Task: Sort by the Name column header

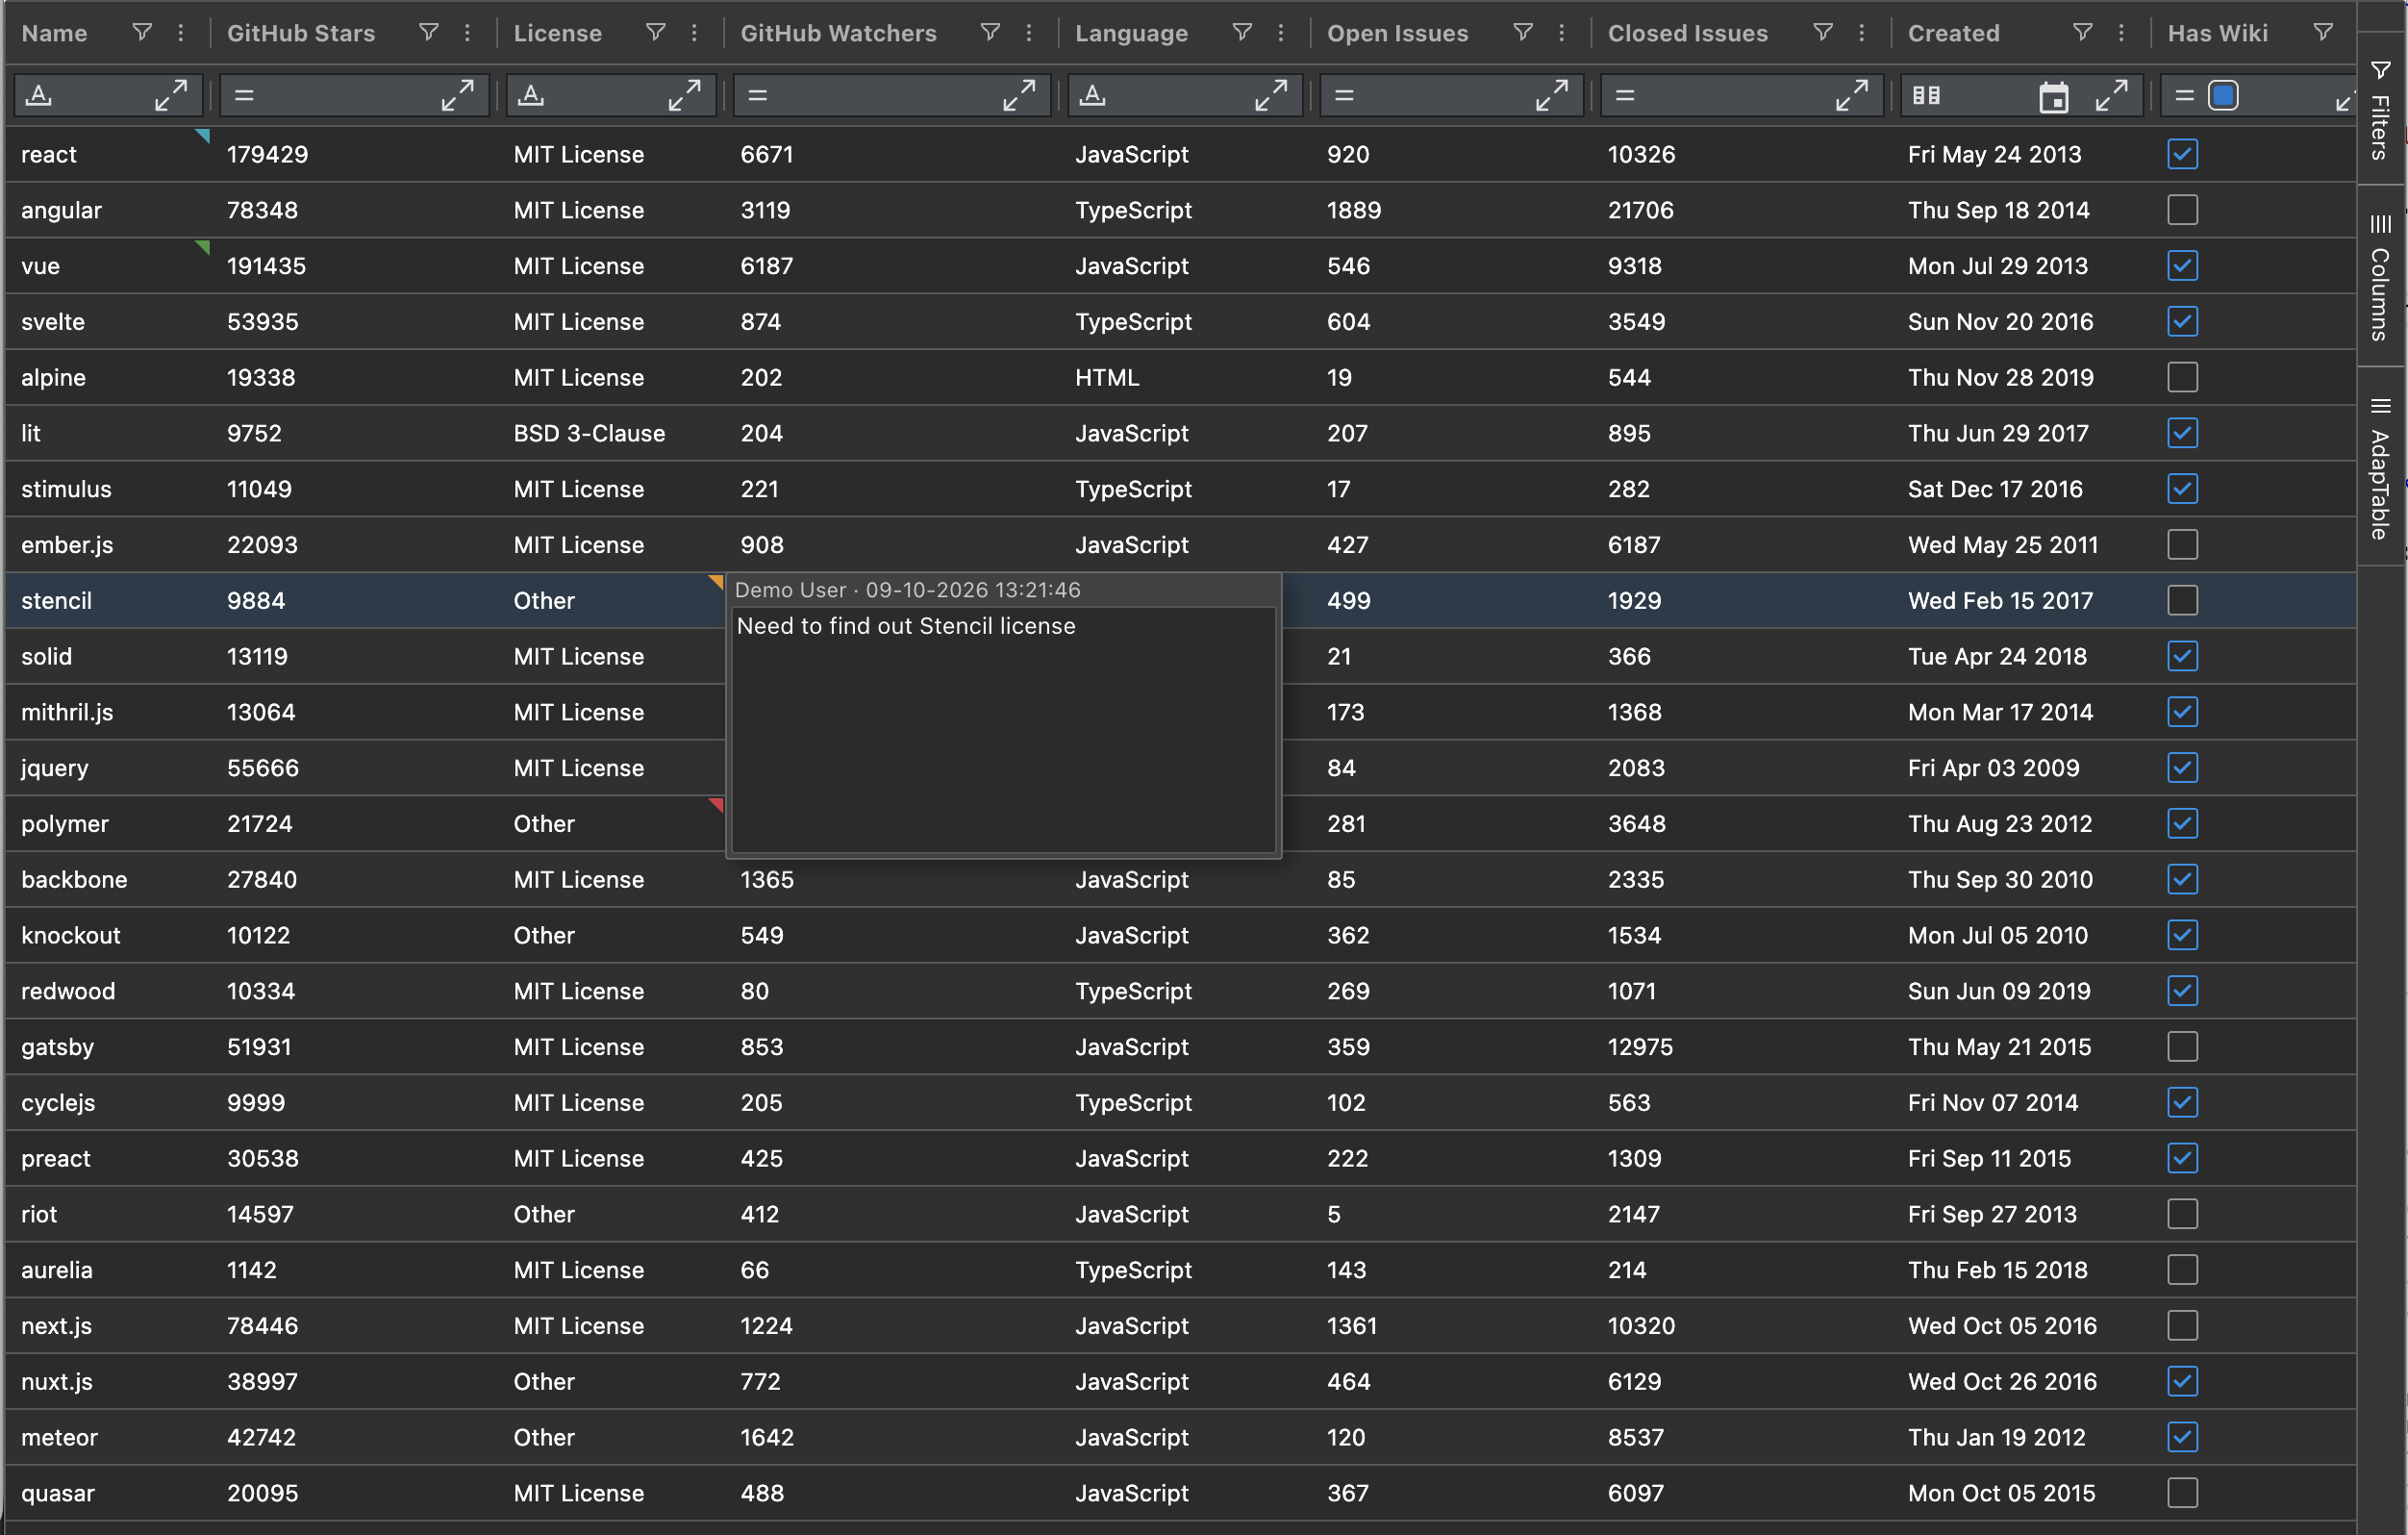Action: tap(54, 33)
